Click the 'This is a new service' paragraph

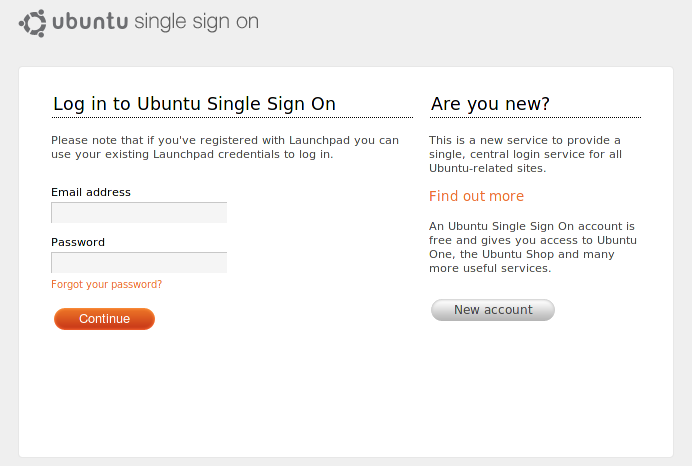coord(525,154)
